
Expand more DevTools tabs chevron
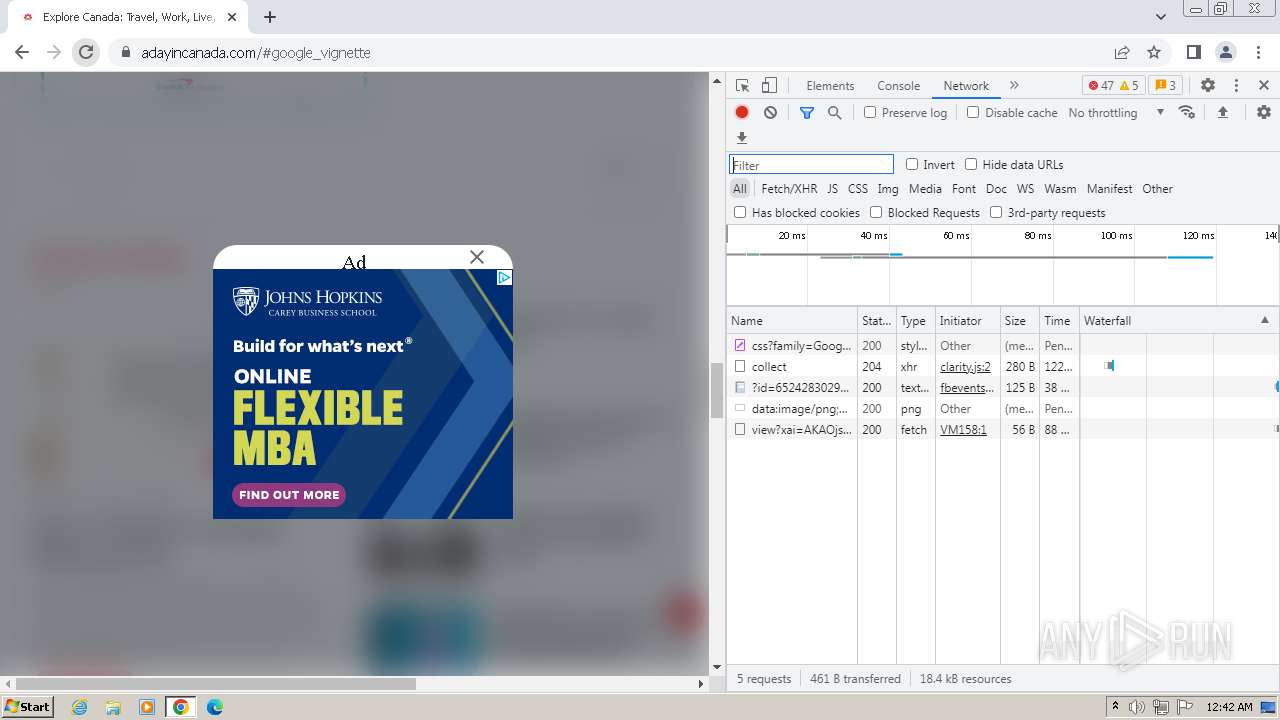1014,85
